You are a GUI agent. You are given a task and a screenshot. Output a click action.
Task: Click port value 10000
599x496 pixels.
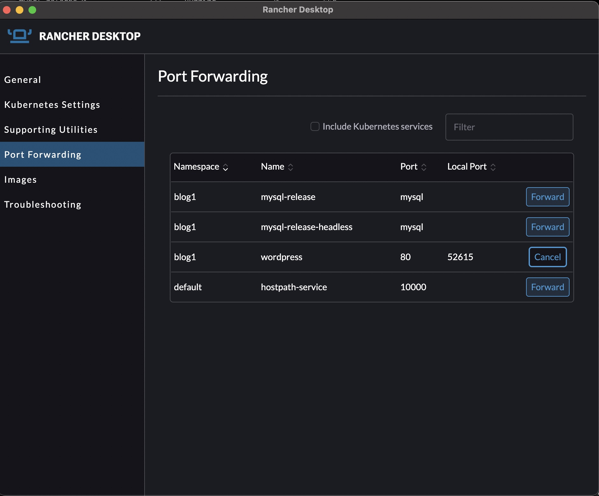413,287
